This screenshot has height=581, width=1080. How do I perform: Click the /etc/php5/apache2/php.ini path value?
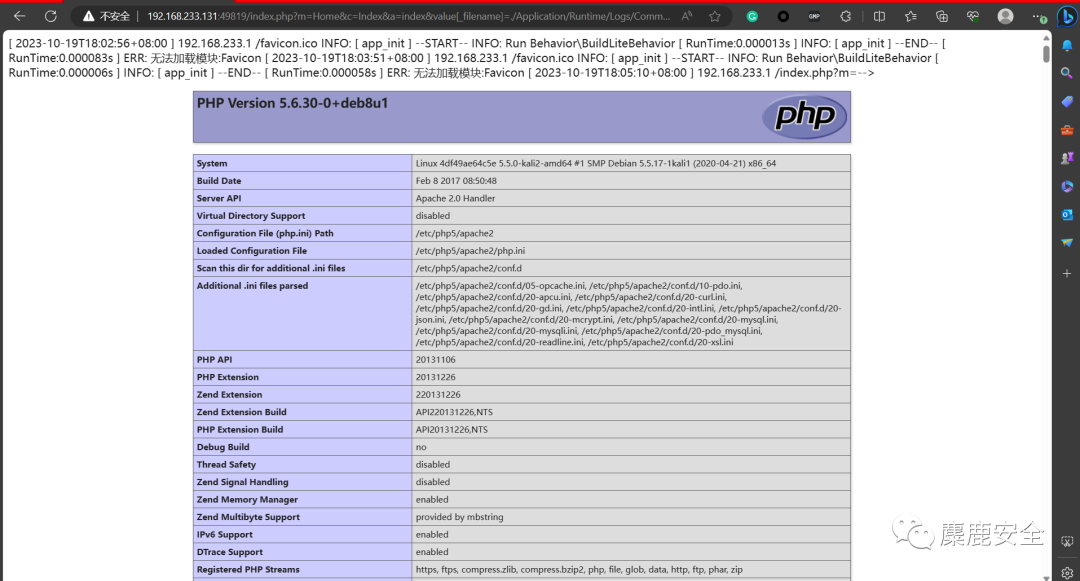(x=470, y=251)
